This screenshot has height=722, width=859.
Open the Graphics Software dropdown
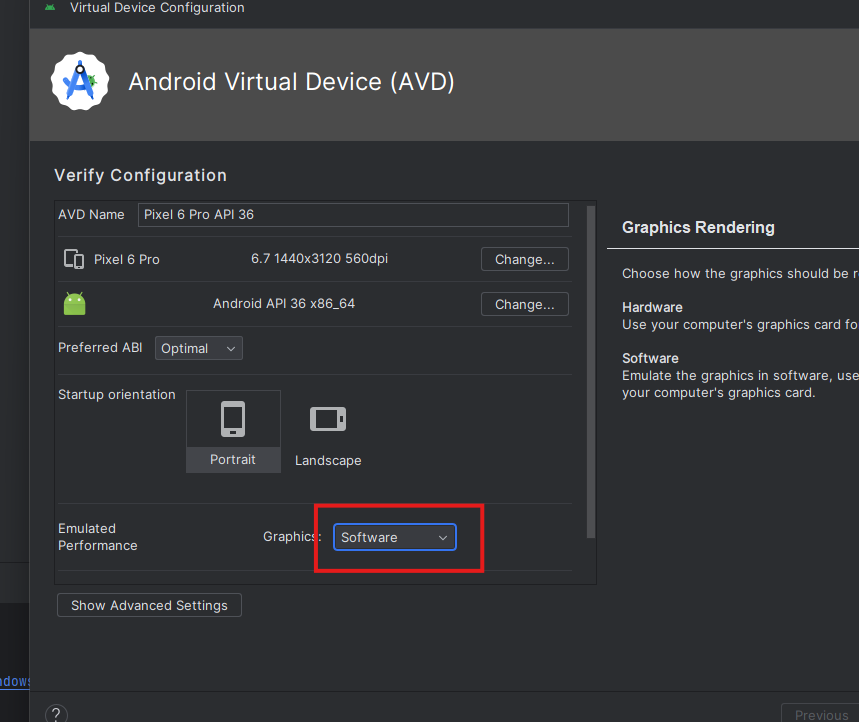coord(394,537)
